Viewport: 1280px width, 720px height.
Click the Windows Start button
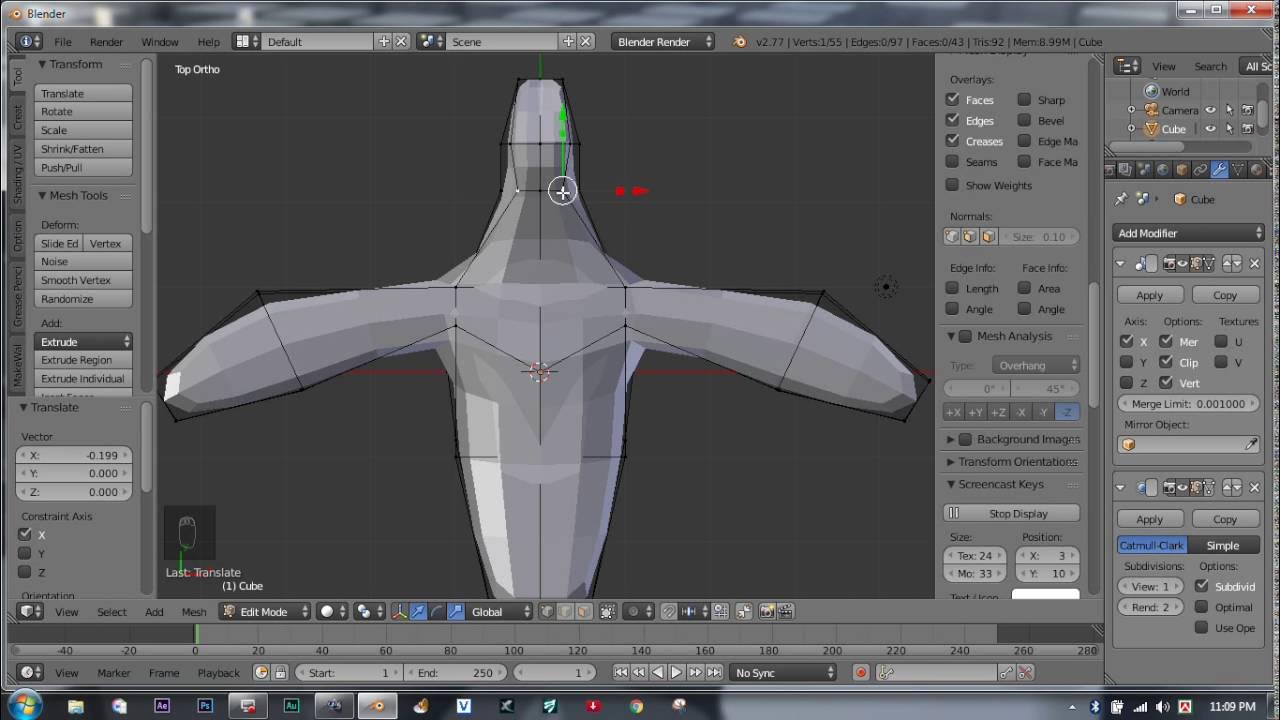[x=24, y=705]
